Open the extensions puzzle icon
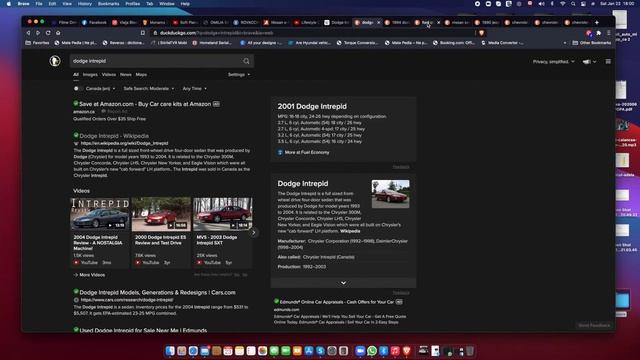 tap(598, 33)
